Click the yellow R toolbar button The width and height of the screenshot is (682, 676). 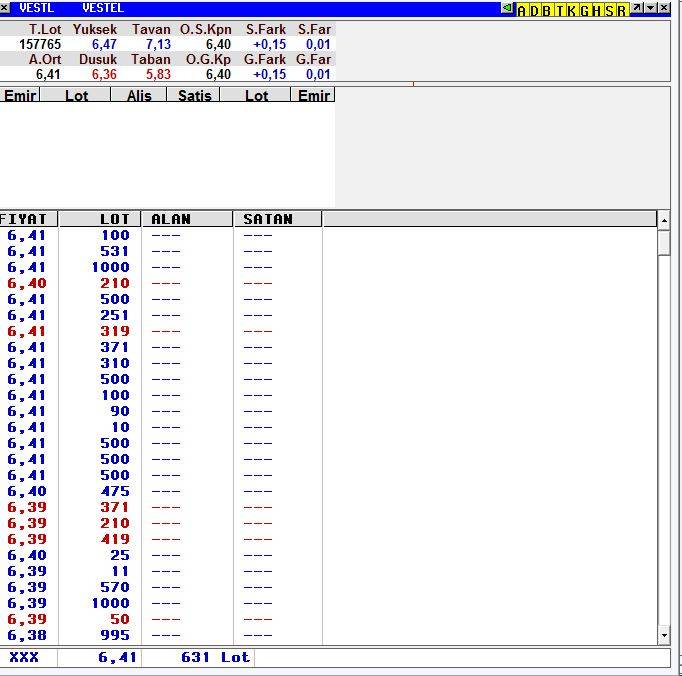(622, 9)
